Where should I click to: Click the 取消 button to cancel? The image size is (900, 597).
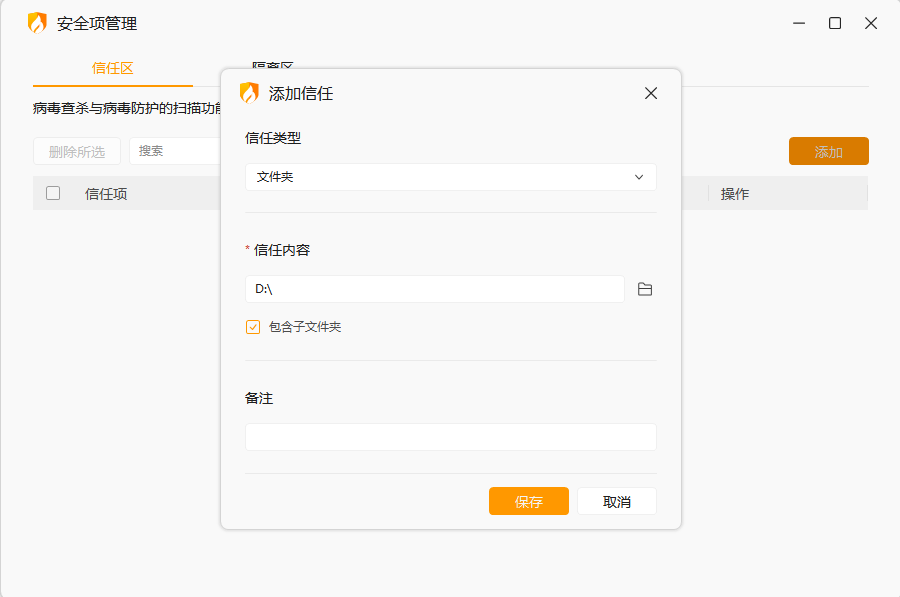[616, 501]
